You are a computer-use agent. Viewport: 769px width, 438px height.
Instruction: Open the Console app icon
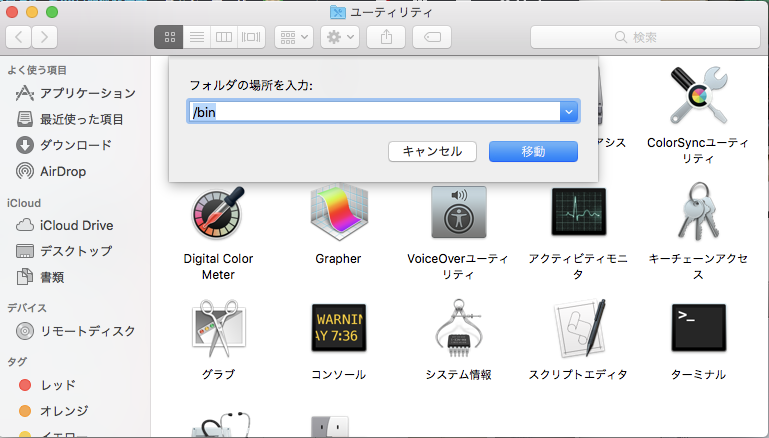pyautogui.click(x=338, y=327)
